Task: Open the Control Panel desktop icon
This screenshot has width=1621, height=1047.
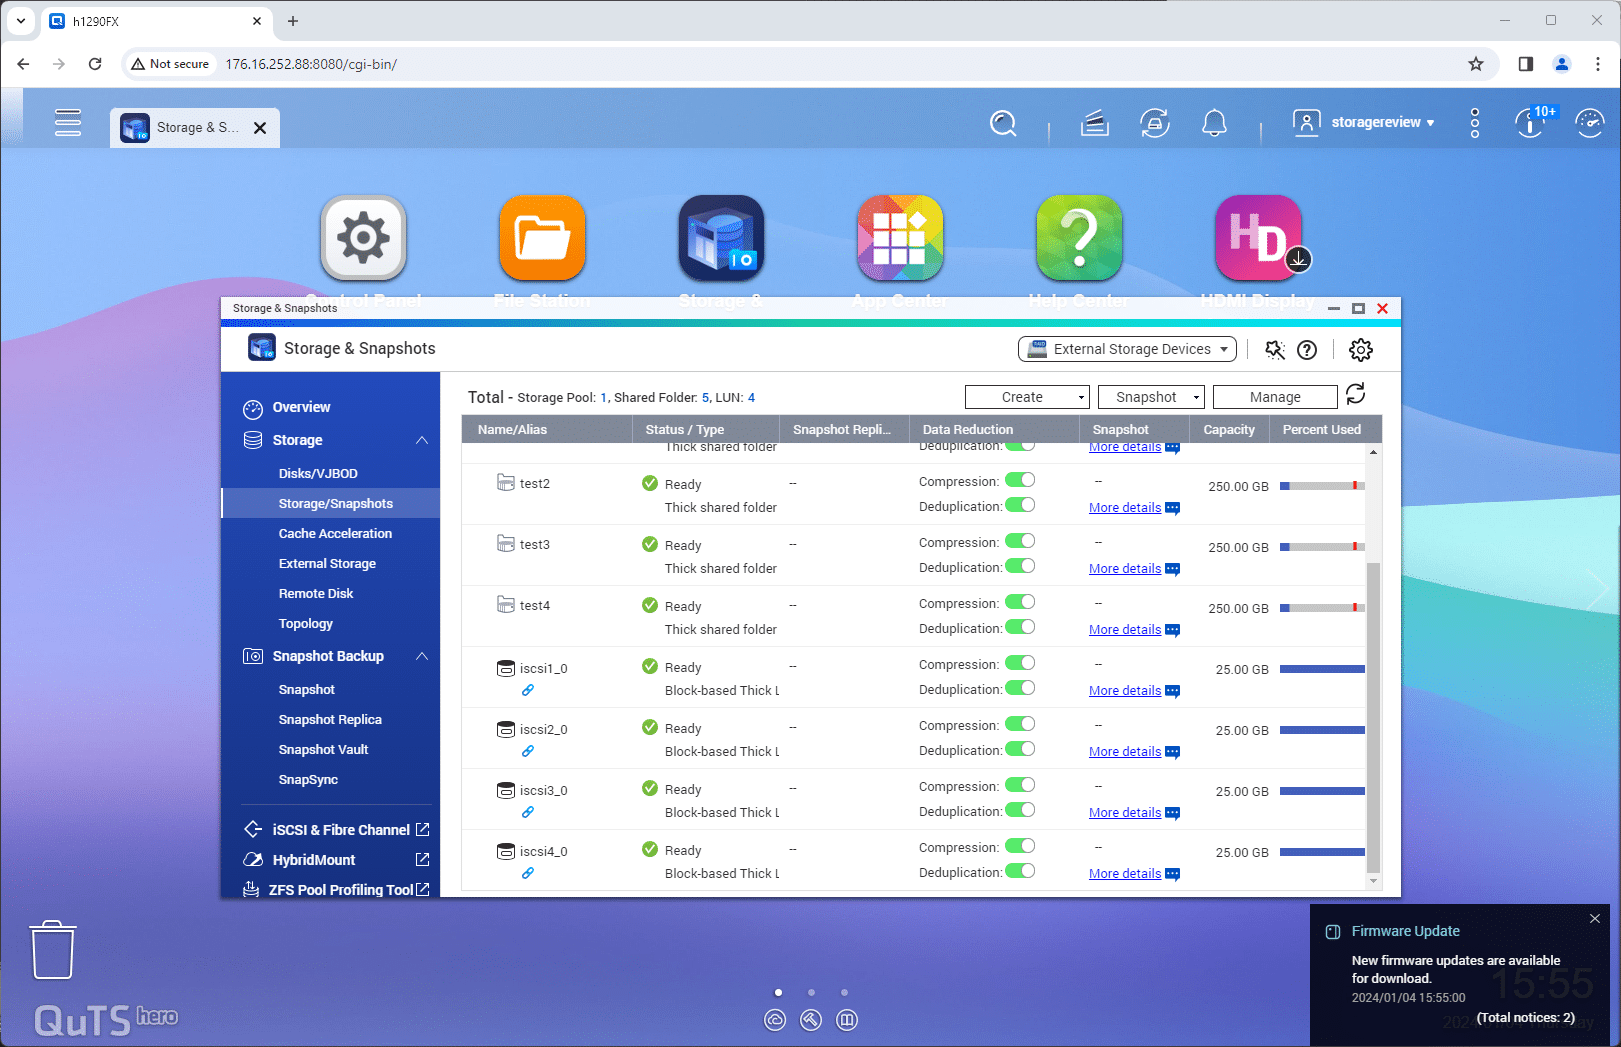Action: [x=363, y=238]
